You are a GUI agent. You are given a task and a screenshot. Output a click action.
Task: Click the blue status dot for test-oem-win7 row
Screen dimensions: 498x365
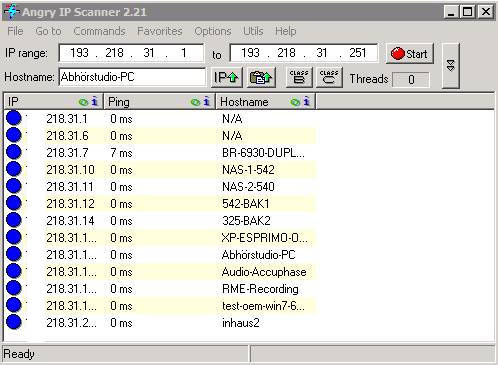pyautogui.click(x=14, y=305)
